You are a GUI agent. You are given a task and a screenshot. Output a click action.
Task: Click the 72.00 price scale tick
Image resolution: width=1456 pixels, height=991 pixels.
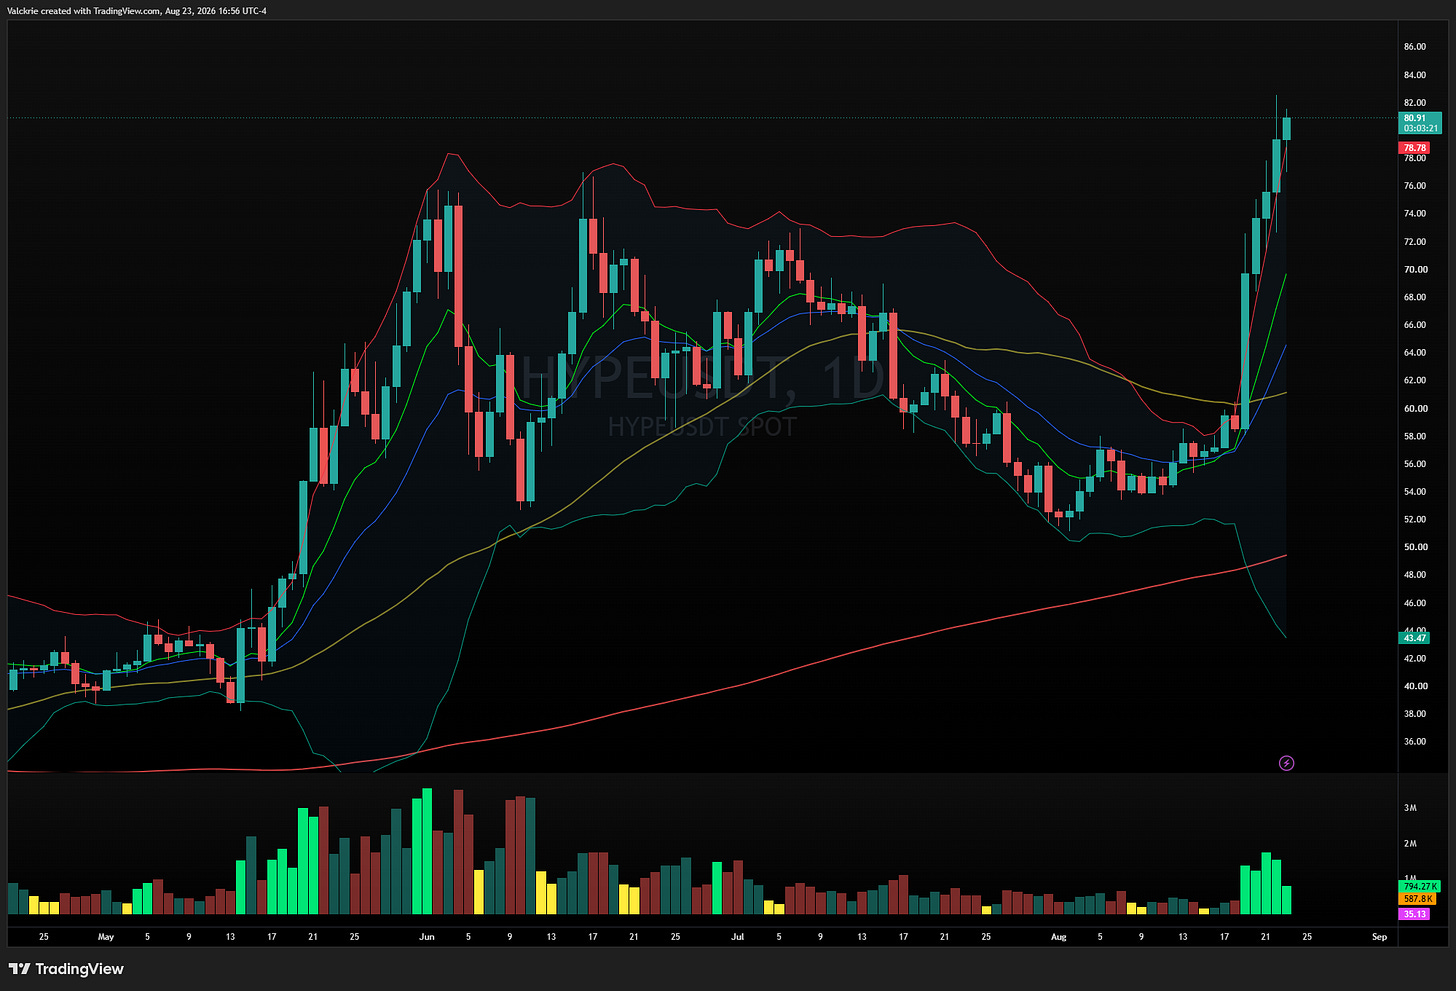[1415, 242]
